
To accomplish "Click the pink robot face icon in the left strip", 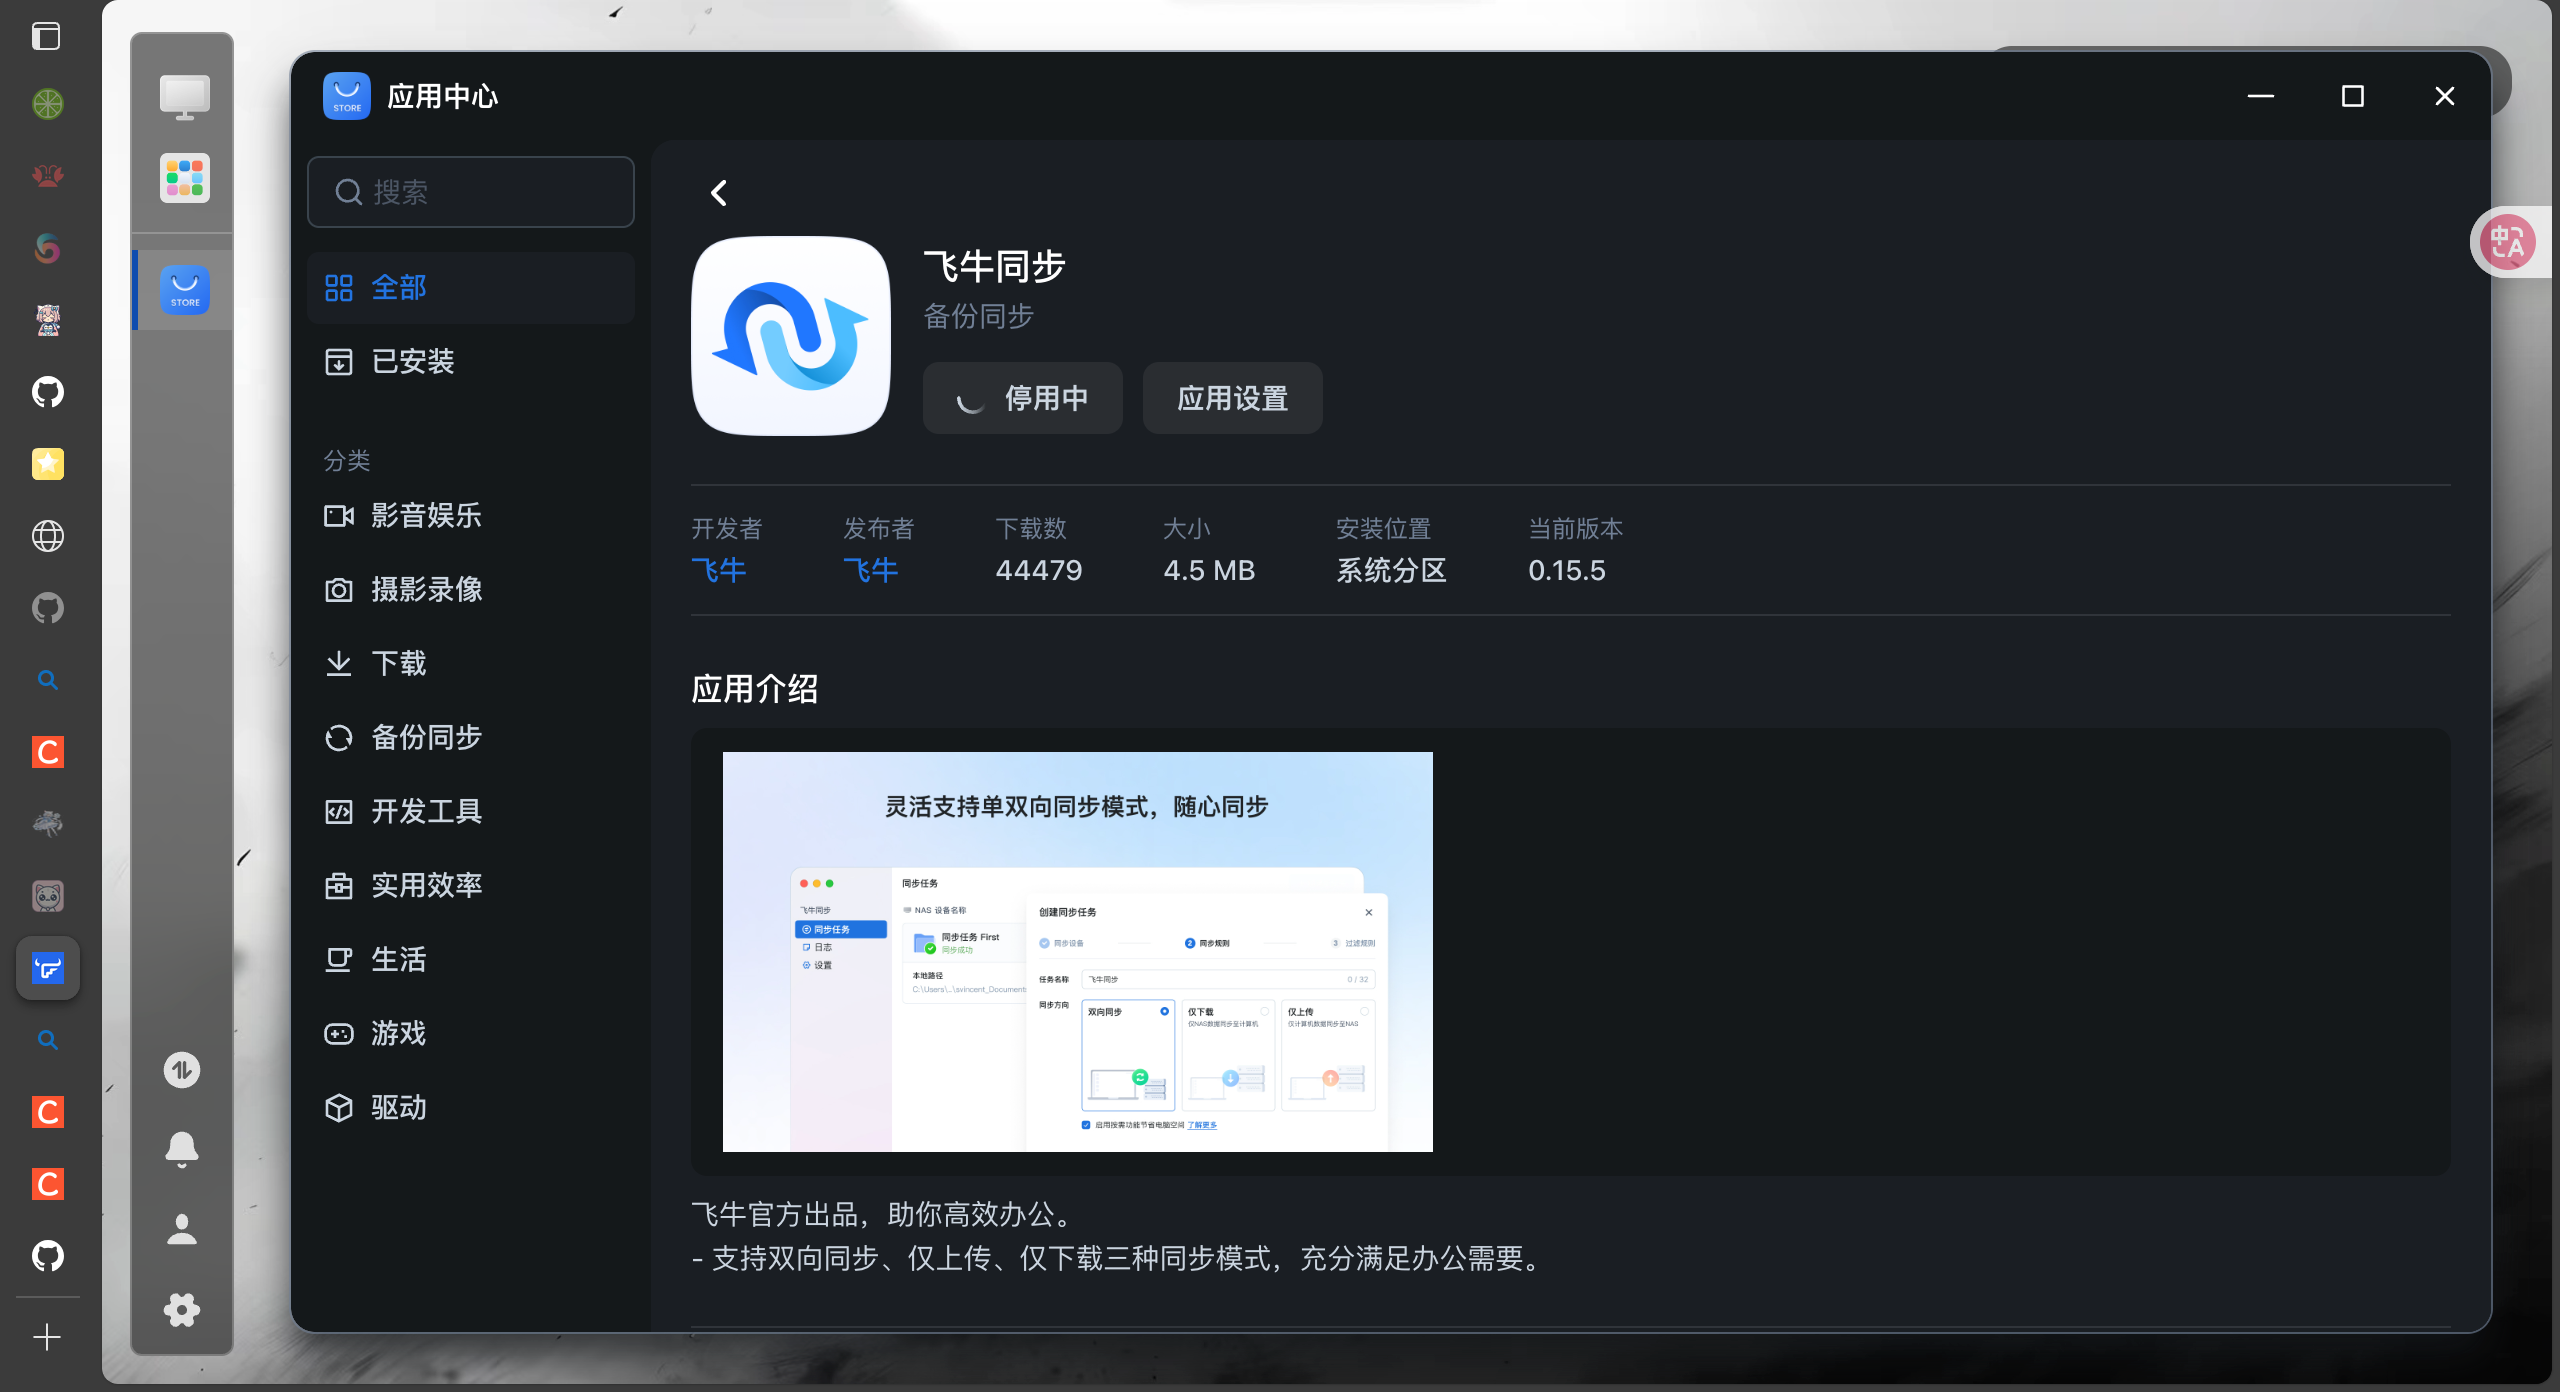I will 48,896.
